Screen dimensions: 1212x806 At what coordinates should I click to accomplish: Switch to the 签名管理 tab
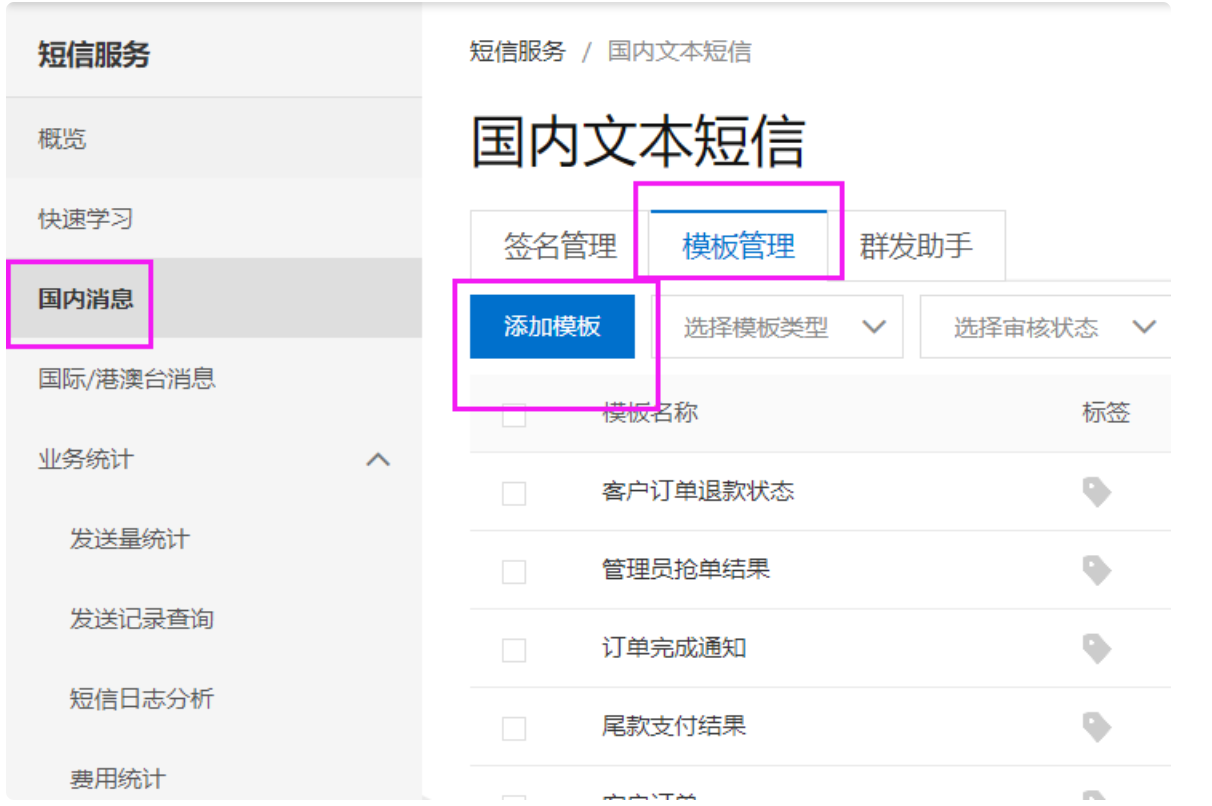point(560,246)
